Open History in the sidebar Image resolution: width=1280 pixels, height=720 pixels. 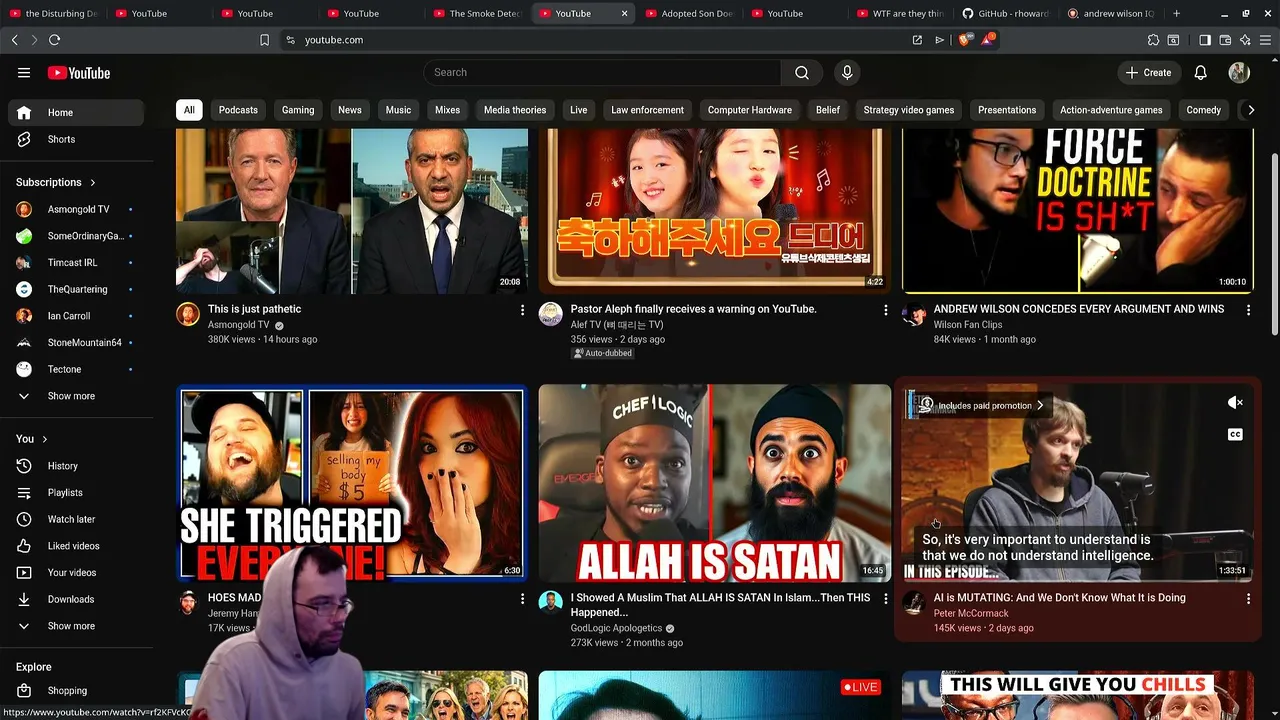tap(76, 466)
